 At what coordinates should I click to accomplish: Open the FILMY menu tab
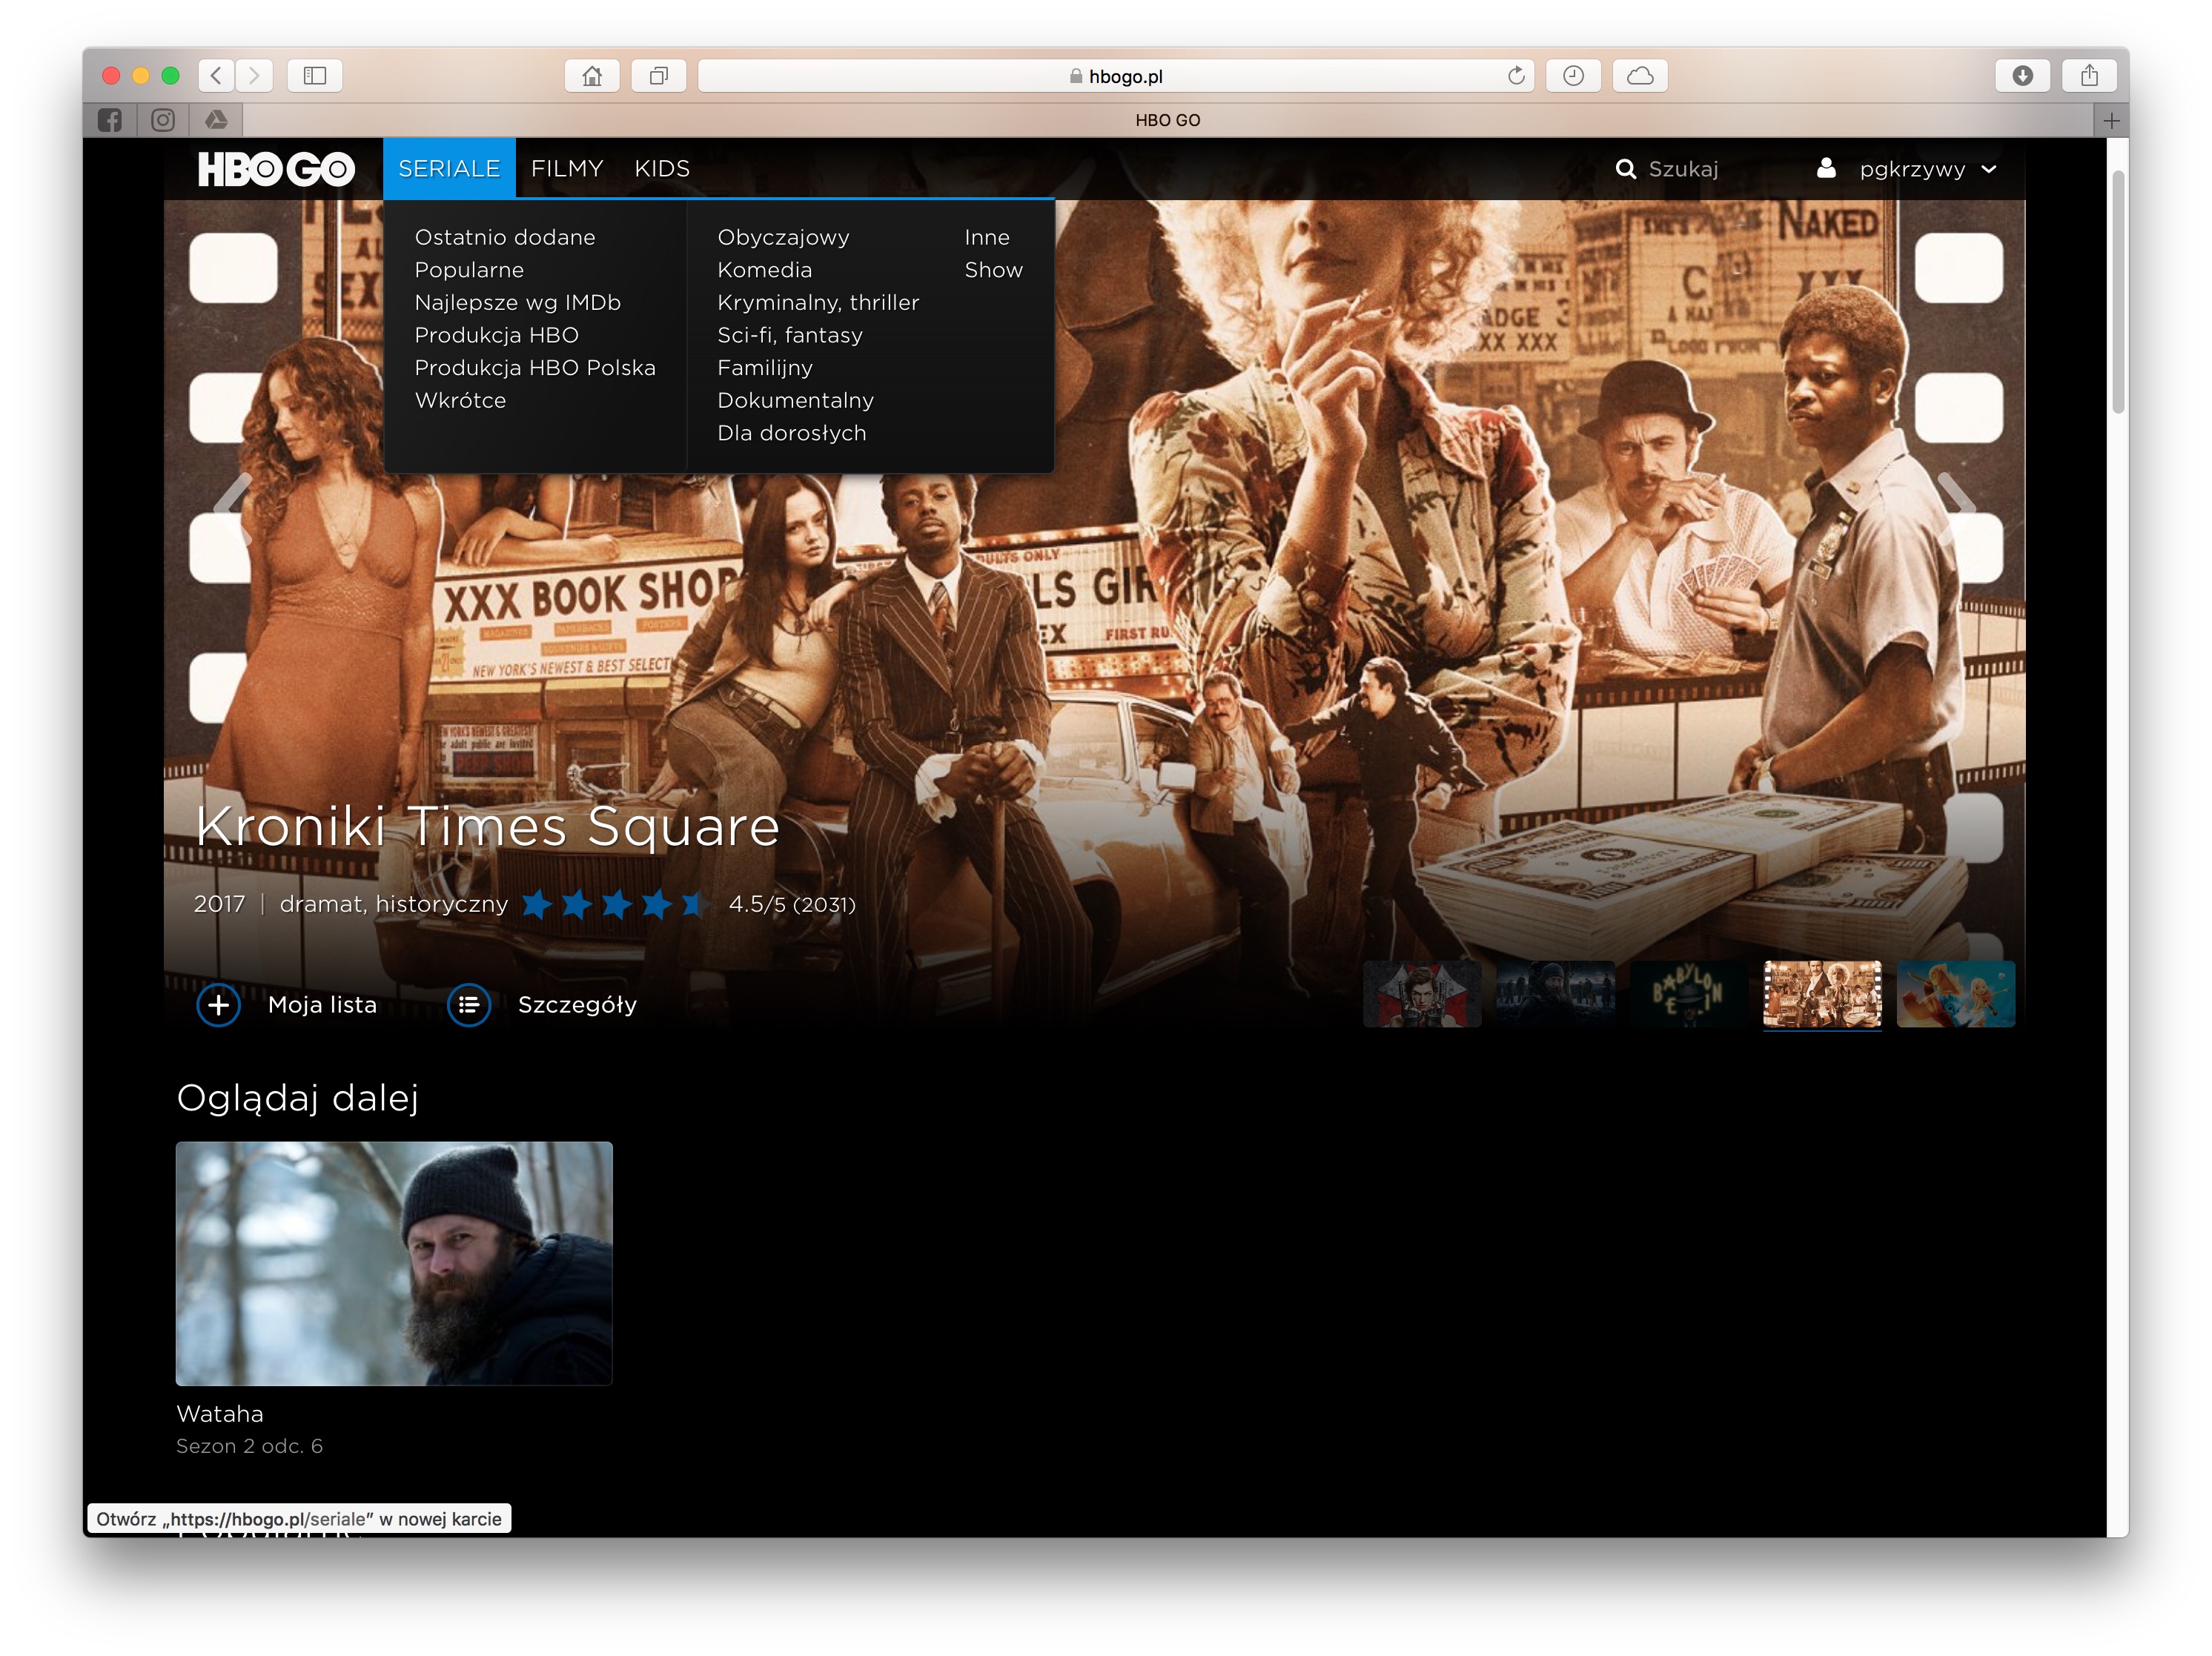(x=567, y=168)
